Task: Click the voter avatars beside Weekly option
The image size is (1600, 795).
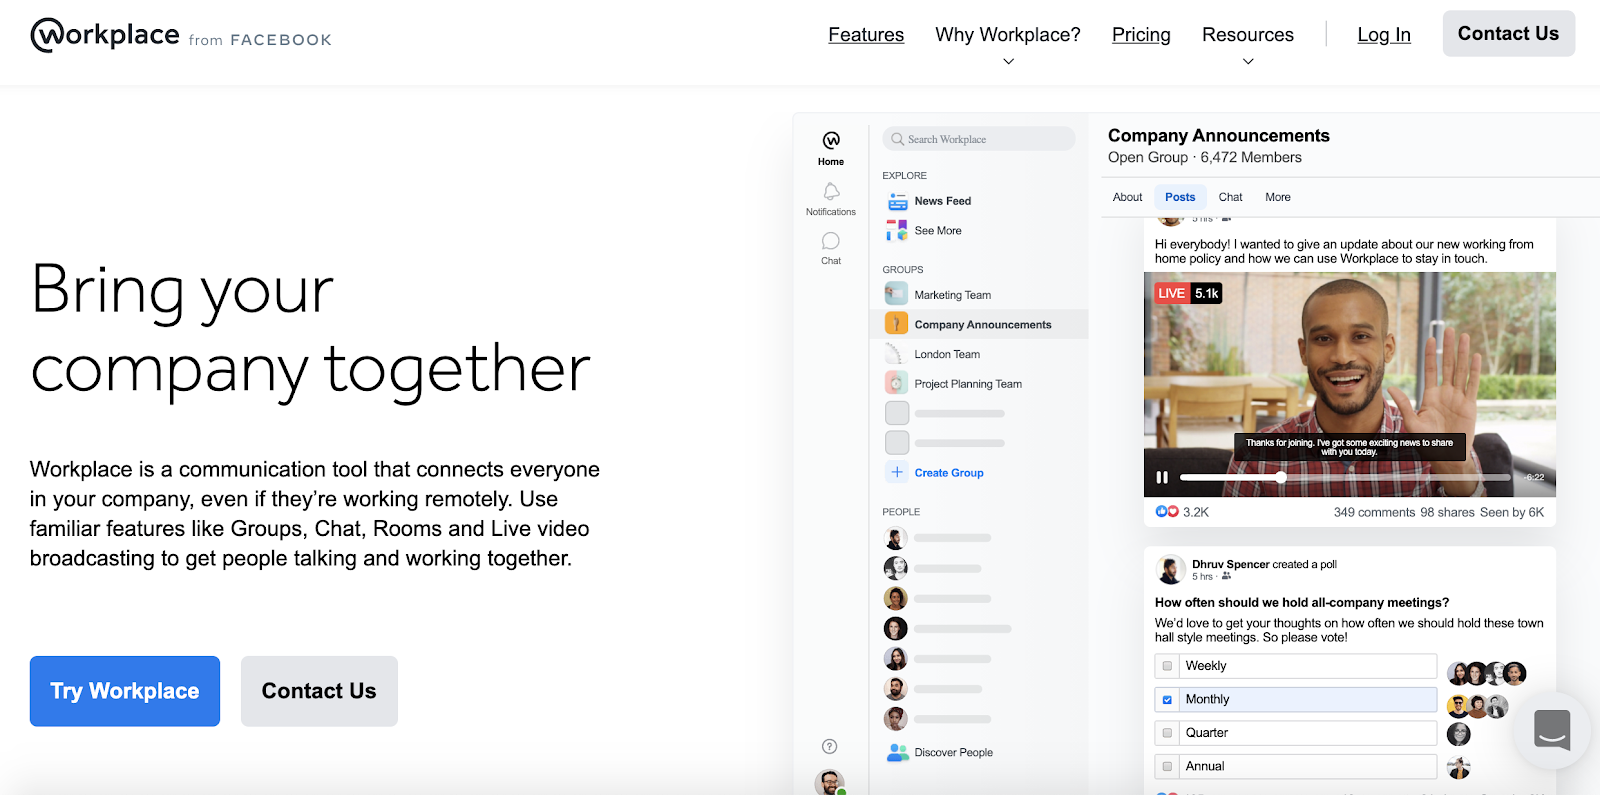Action: coord(1487,673)
